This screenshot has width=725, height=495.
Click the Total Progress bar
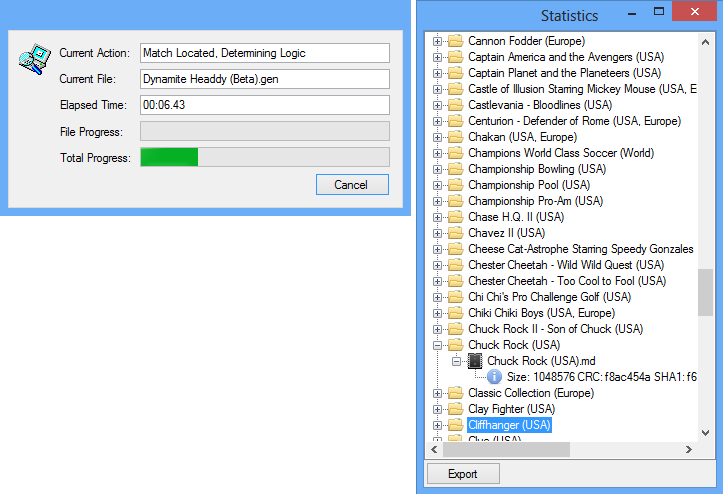(265, 157)
